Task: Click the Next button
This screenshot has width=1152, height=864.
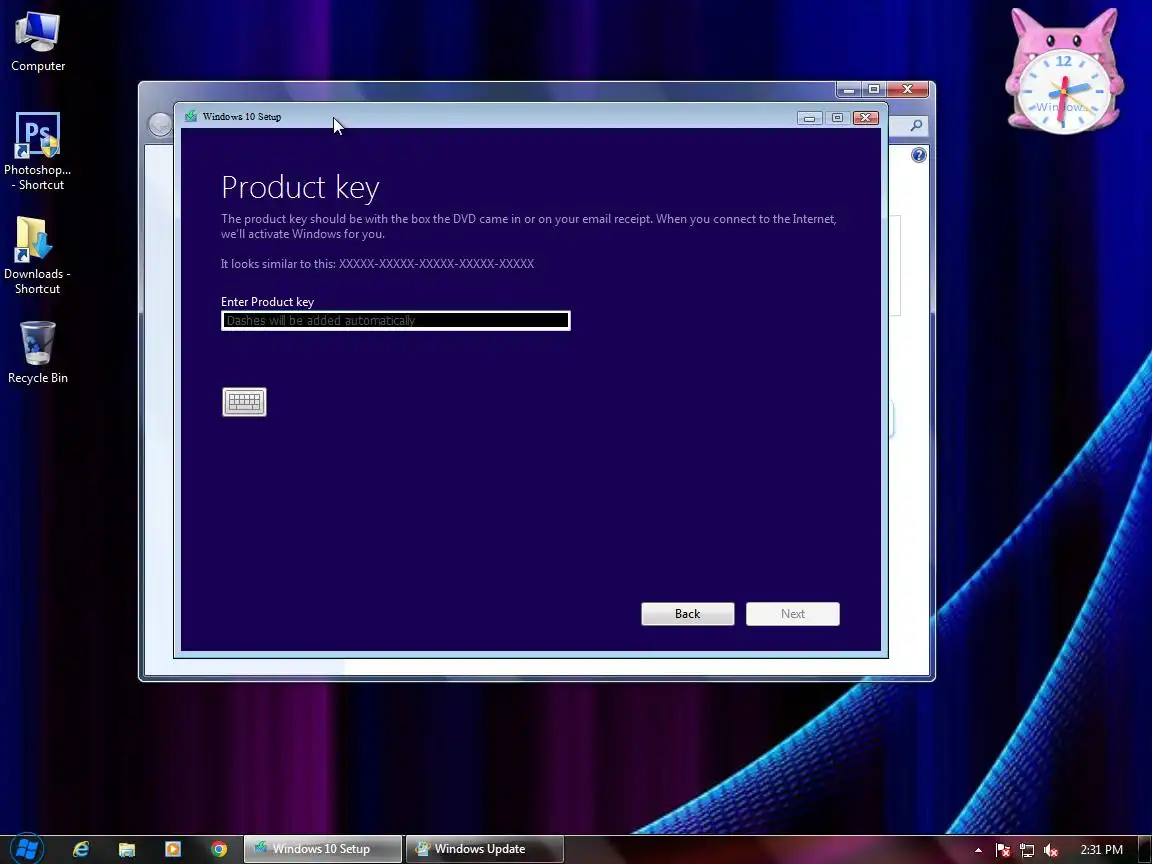Action: click(x=792, y=613)
